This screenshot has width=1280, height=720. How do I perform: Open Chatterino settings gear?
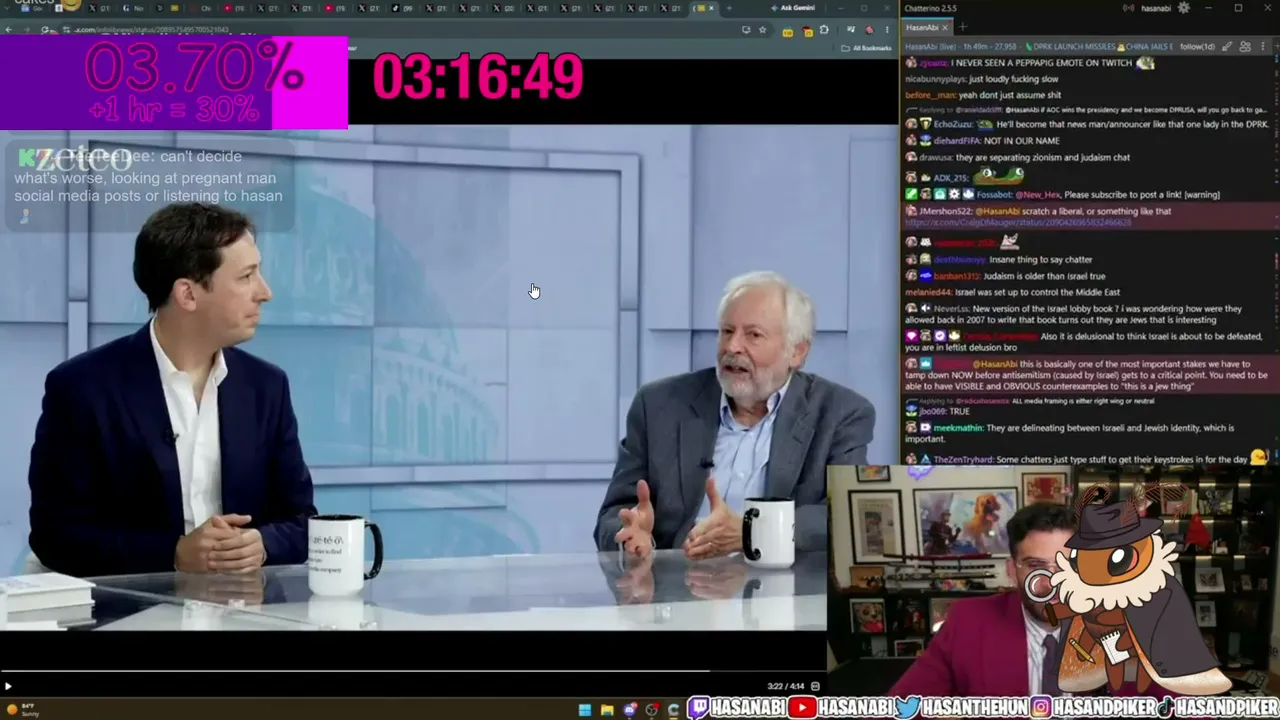pyautogui.click(x=1184, y=8)
